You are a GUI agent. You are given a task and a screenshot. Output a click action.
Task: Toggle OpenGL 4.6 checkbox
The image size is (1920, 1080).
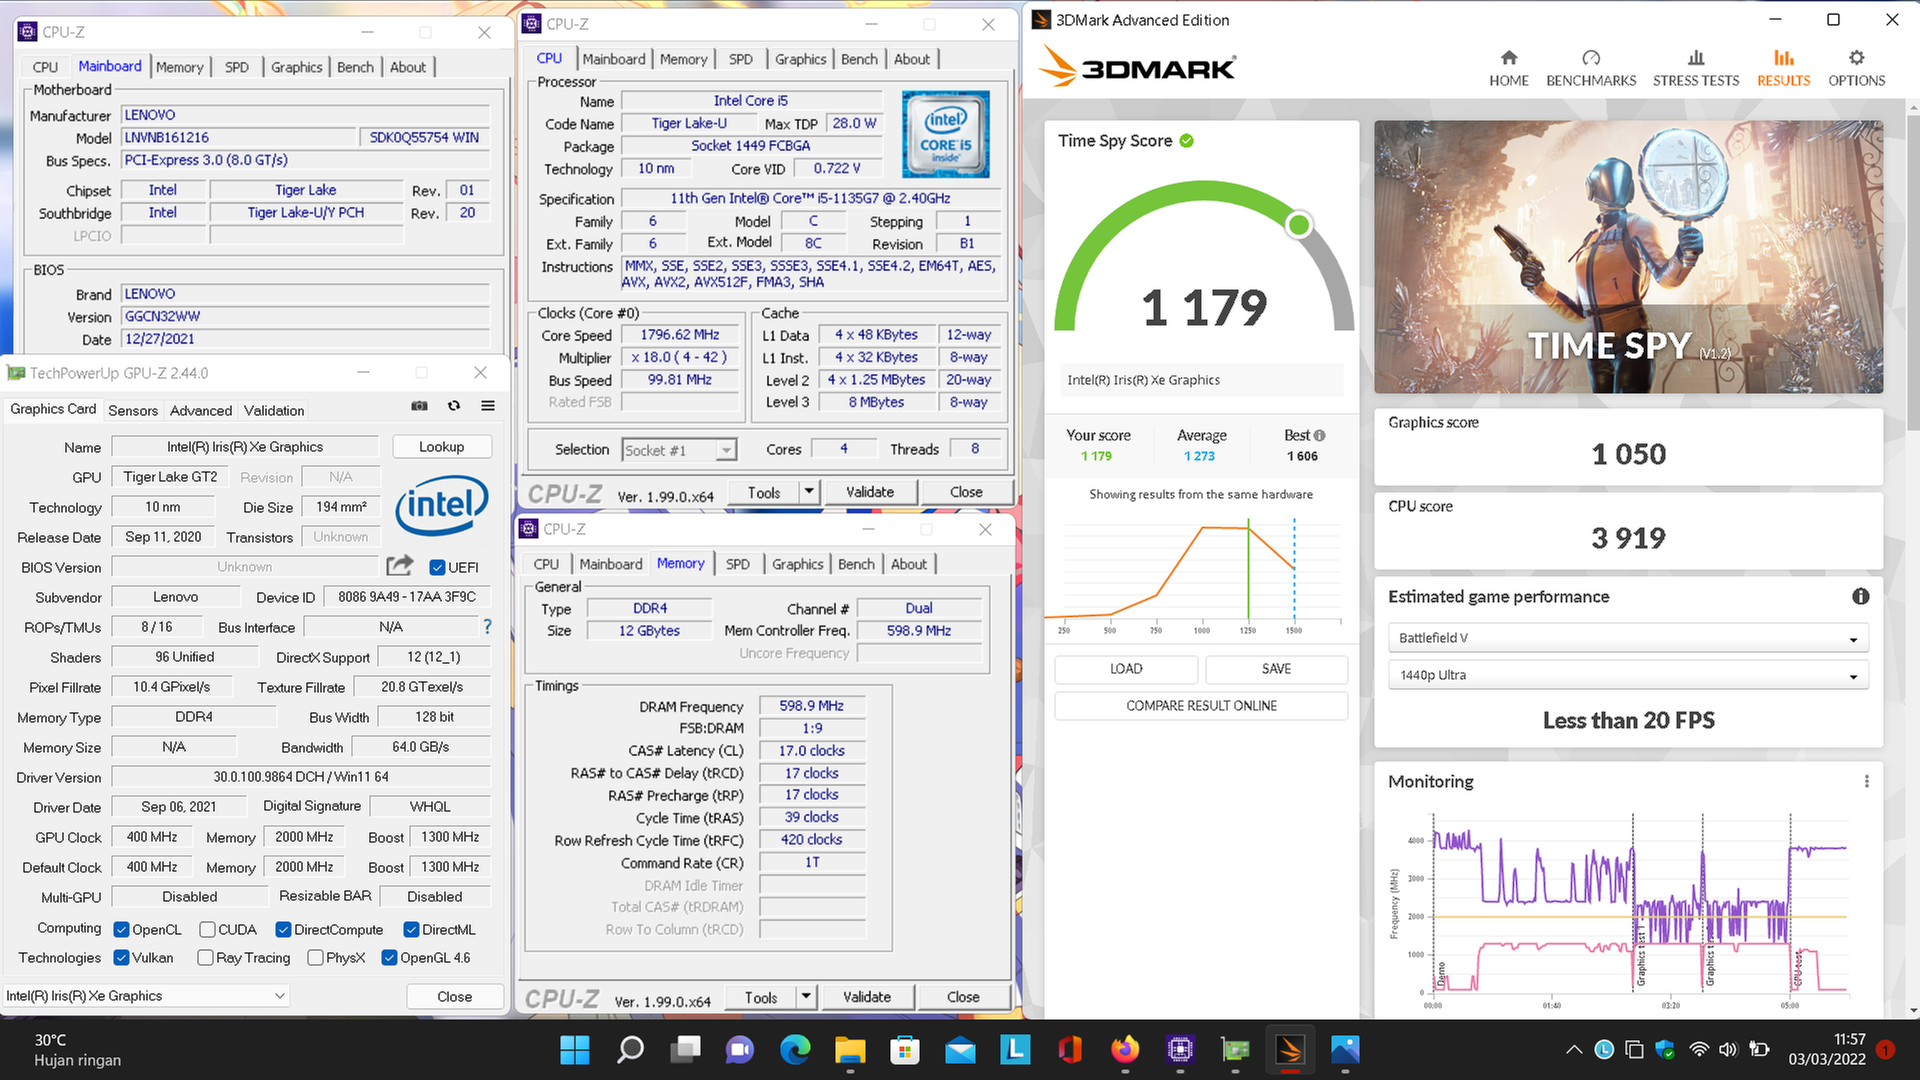(x=389, y=958)
